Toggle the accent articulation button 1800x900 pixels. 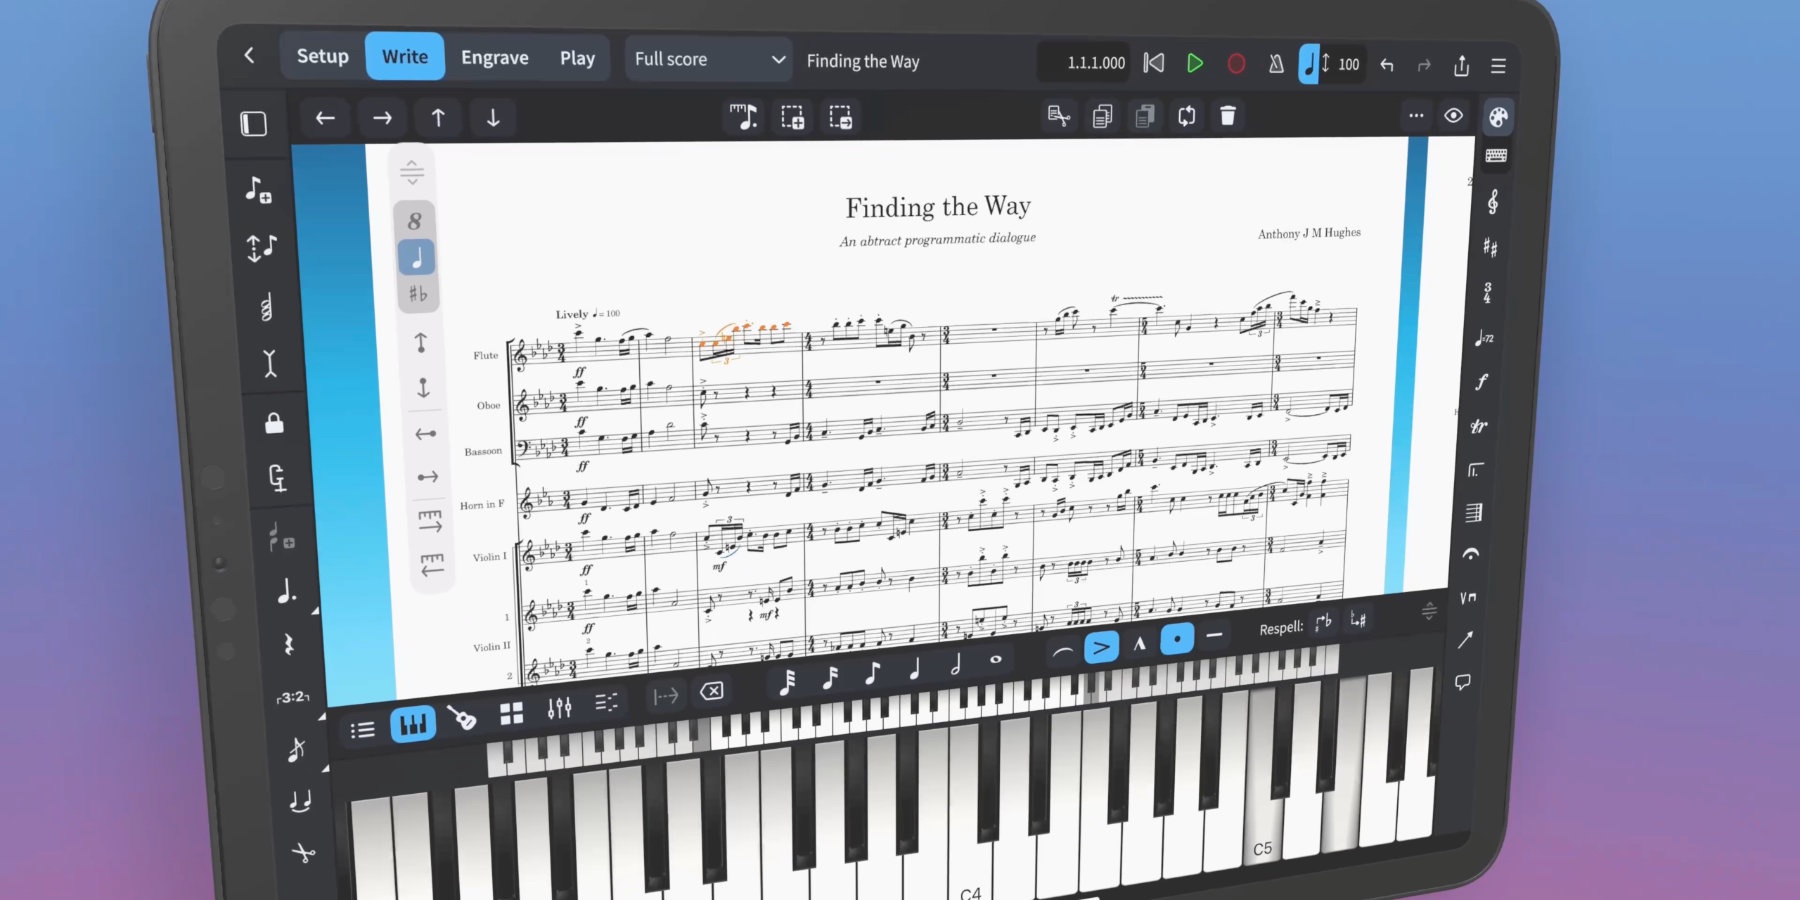[x=1101, y=648]
